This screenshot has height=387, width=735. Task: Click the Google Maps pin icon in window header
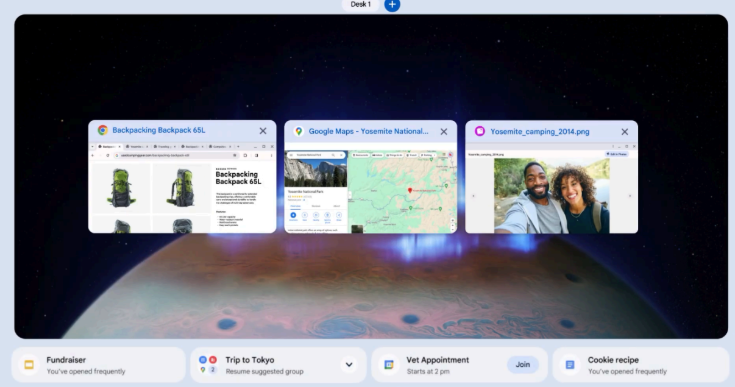tap(299, 132)
